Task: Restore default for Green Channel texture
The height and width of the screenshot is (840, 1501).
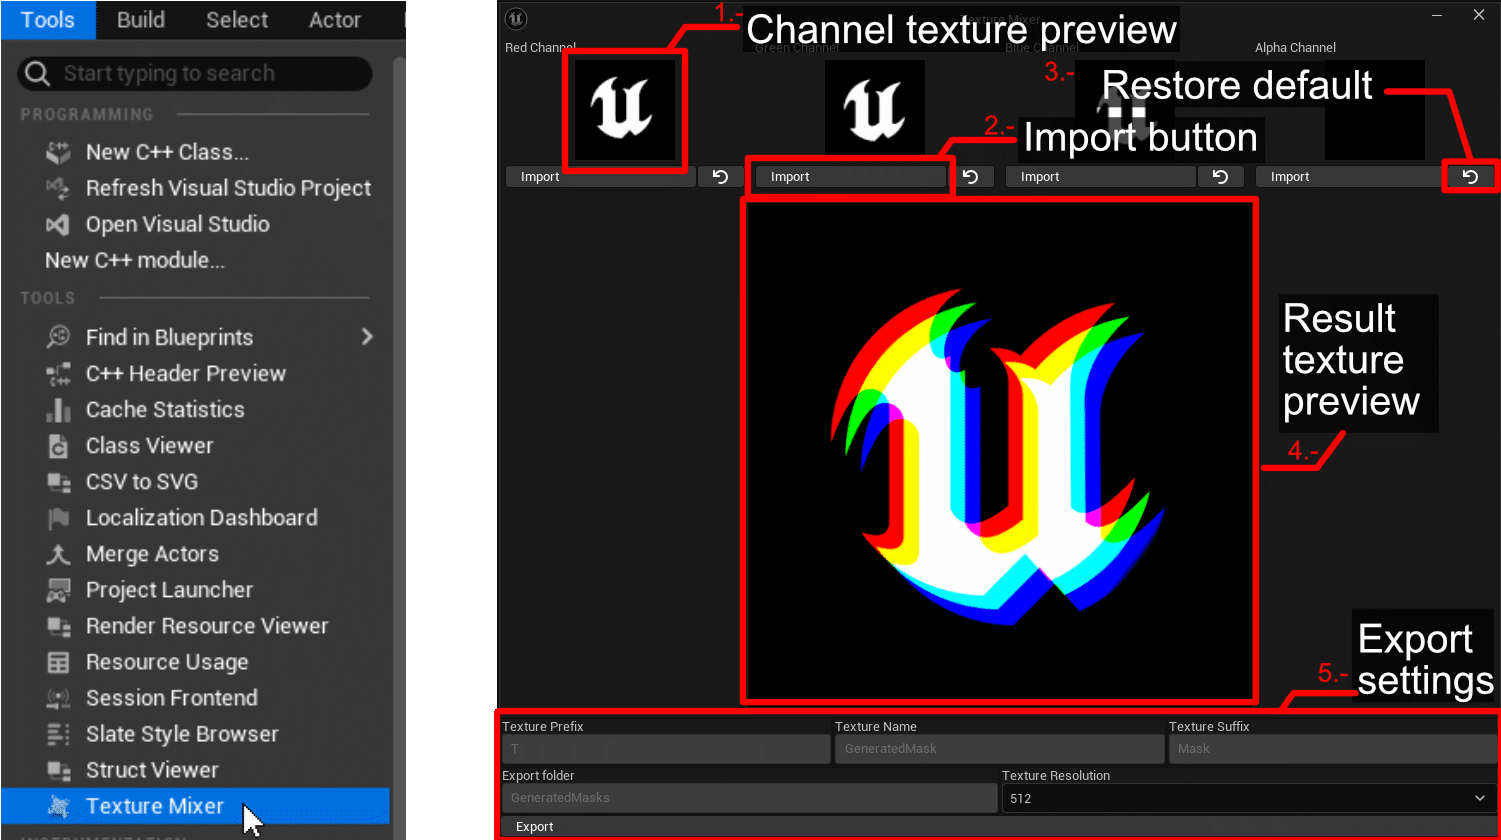Action: 970,177
